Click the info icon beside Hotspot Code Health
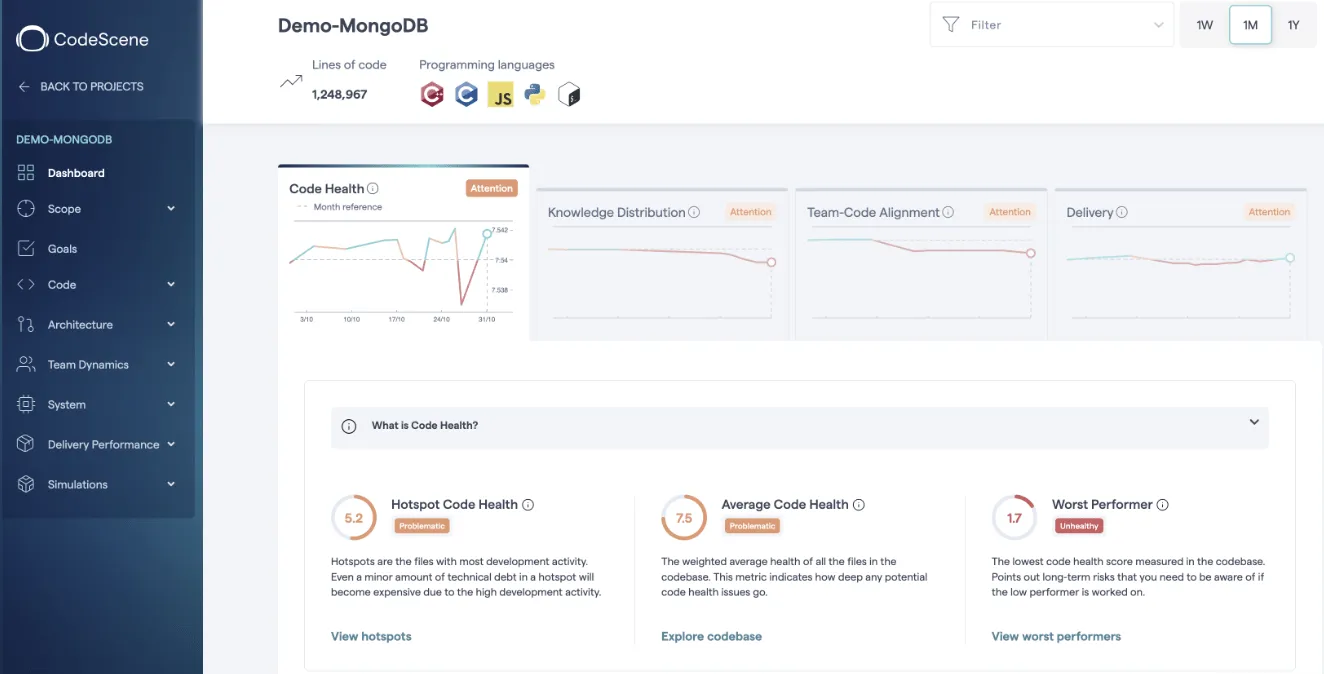The width and height of the screenshot is (1324, 674). tap(528, 505)
